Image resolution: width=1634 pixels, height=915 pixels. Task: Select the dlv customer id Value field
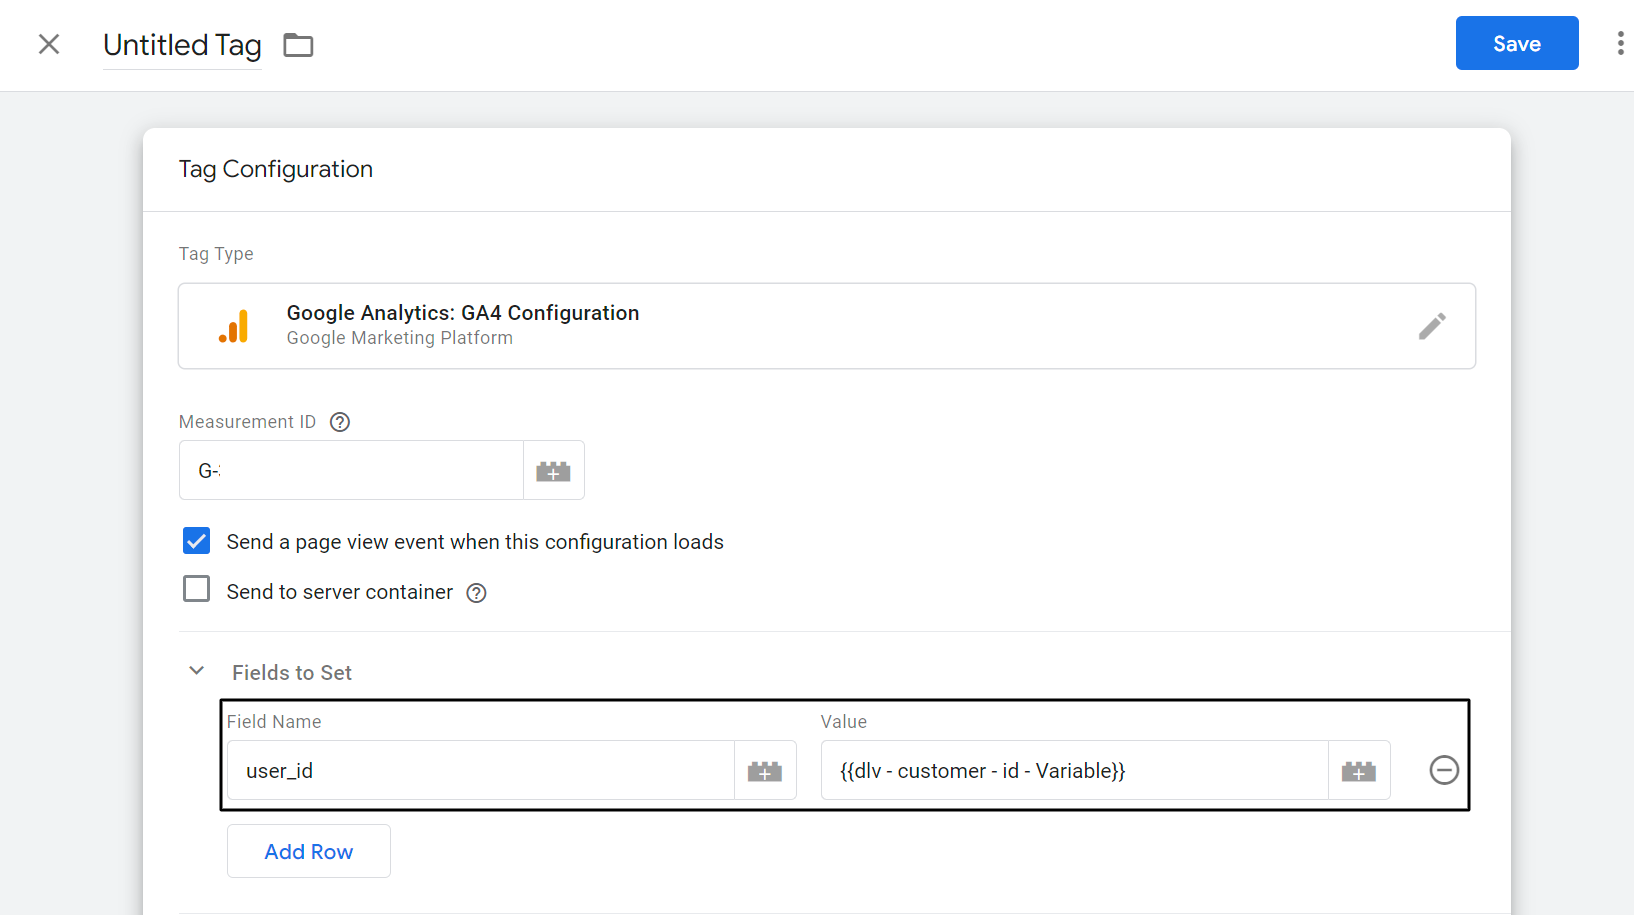pos(1074,770)
